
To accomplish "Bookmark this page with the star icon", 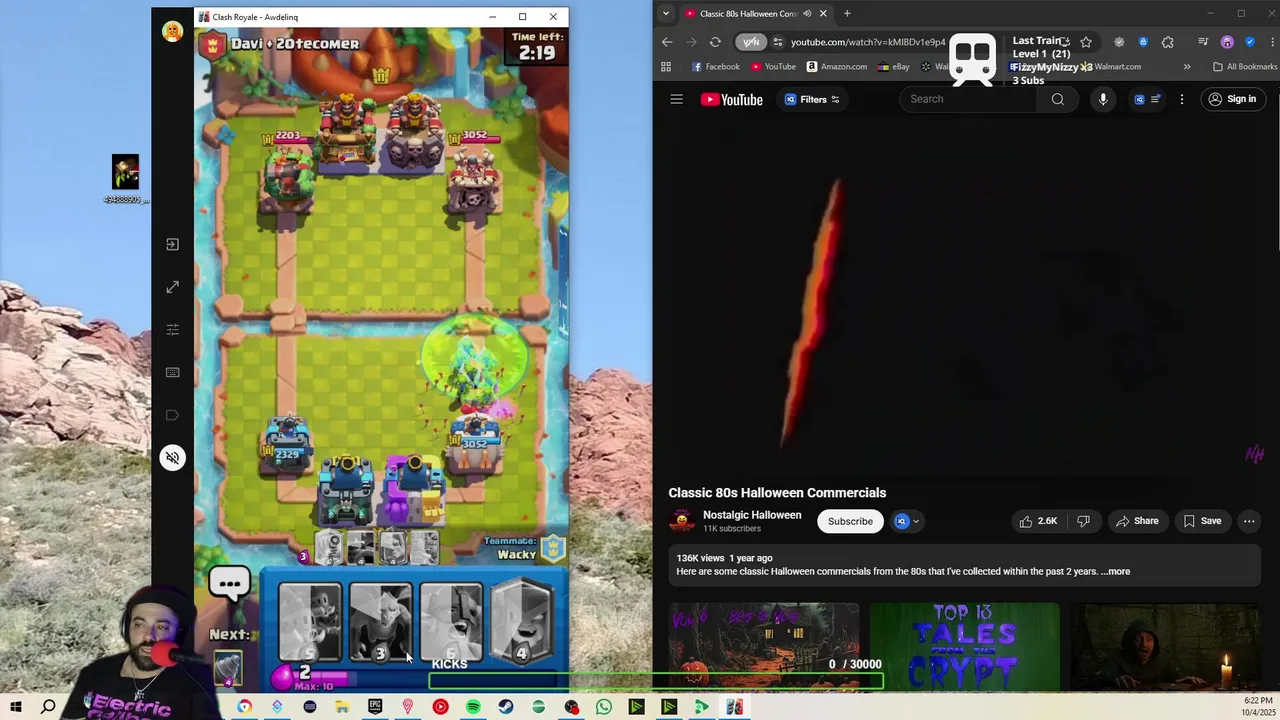I will 1086,42.
